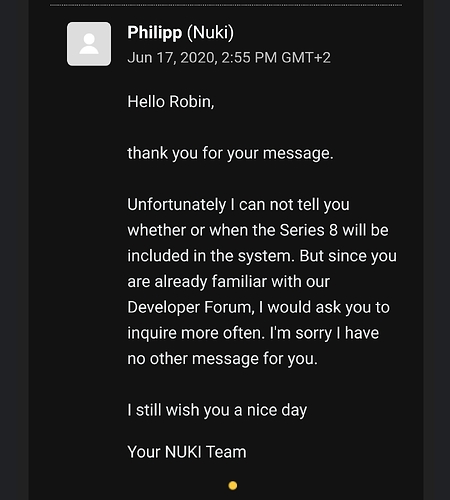Select the GMT+2 timezone text
The width and height of the screenshot is (450, 500).
[x=306, y=57]
